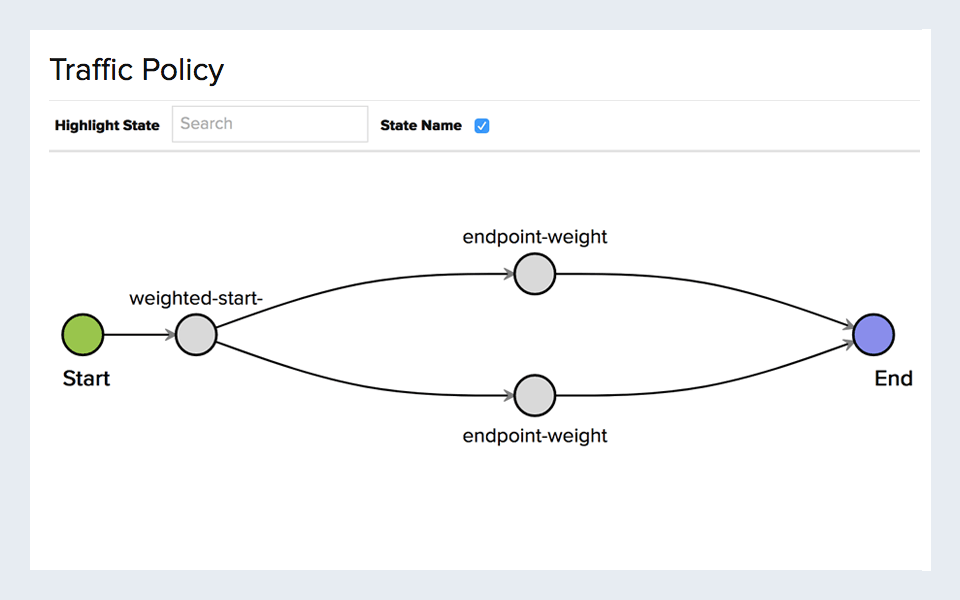Click the "End" text under purple node
Screen dimensions: 960x600
(893, 379)
